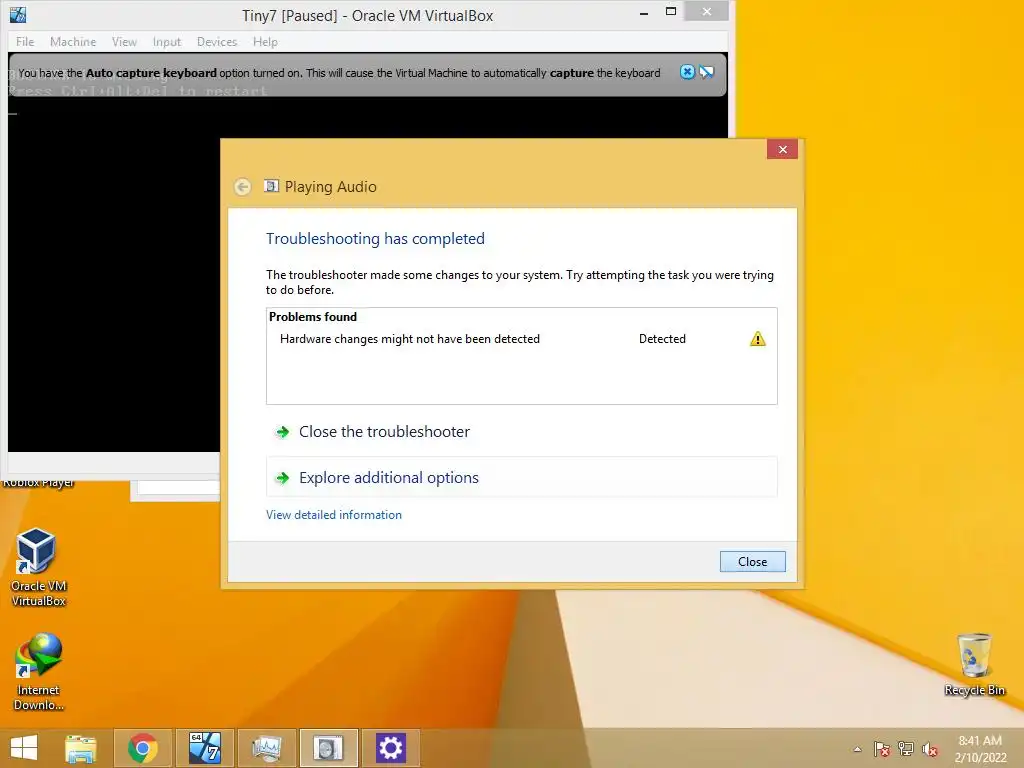Open Google Chrome from the taskbar
This screenshot has width=1024, height=768.
point(142,748)
